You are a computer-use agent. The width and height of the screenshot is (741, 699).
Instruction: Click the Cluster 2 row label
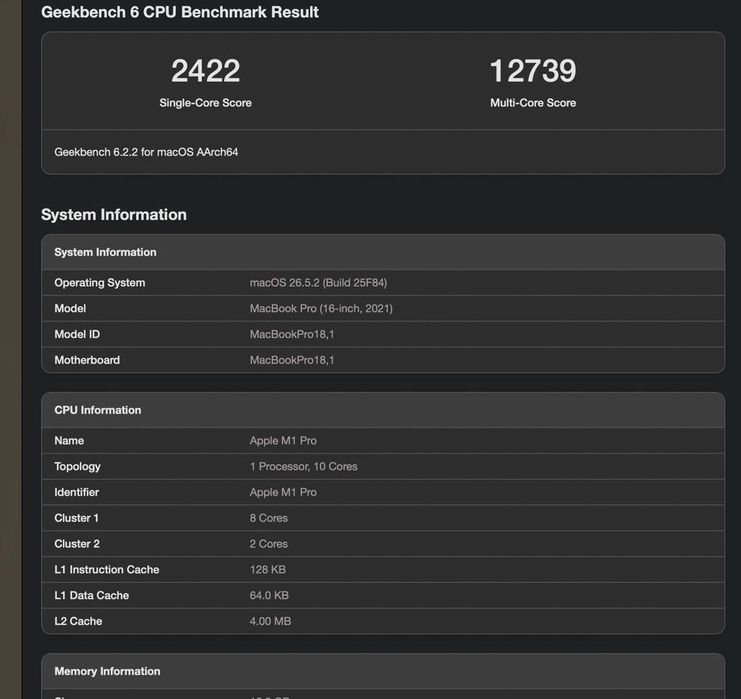tap(77, 544)
